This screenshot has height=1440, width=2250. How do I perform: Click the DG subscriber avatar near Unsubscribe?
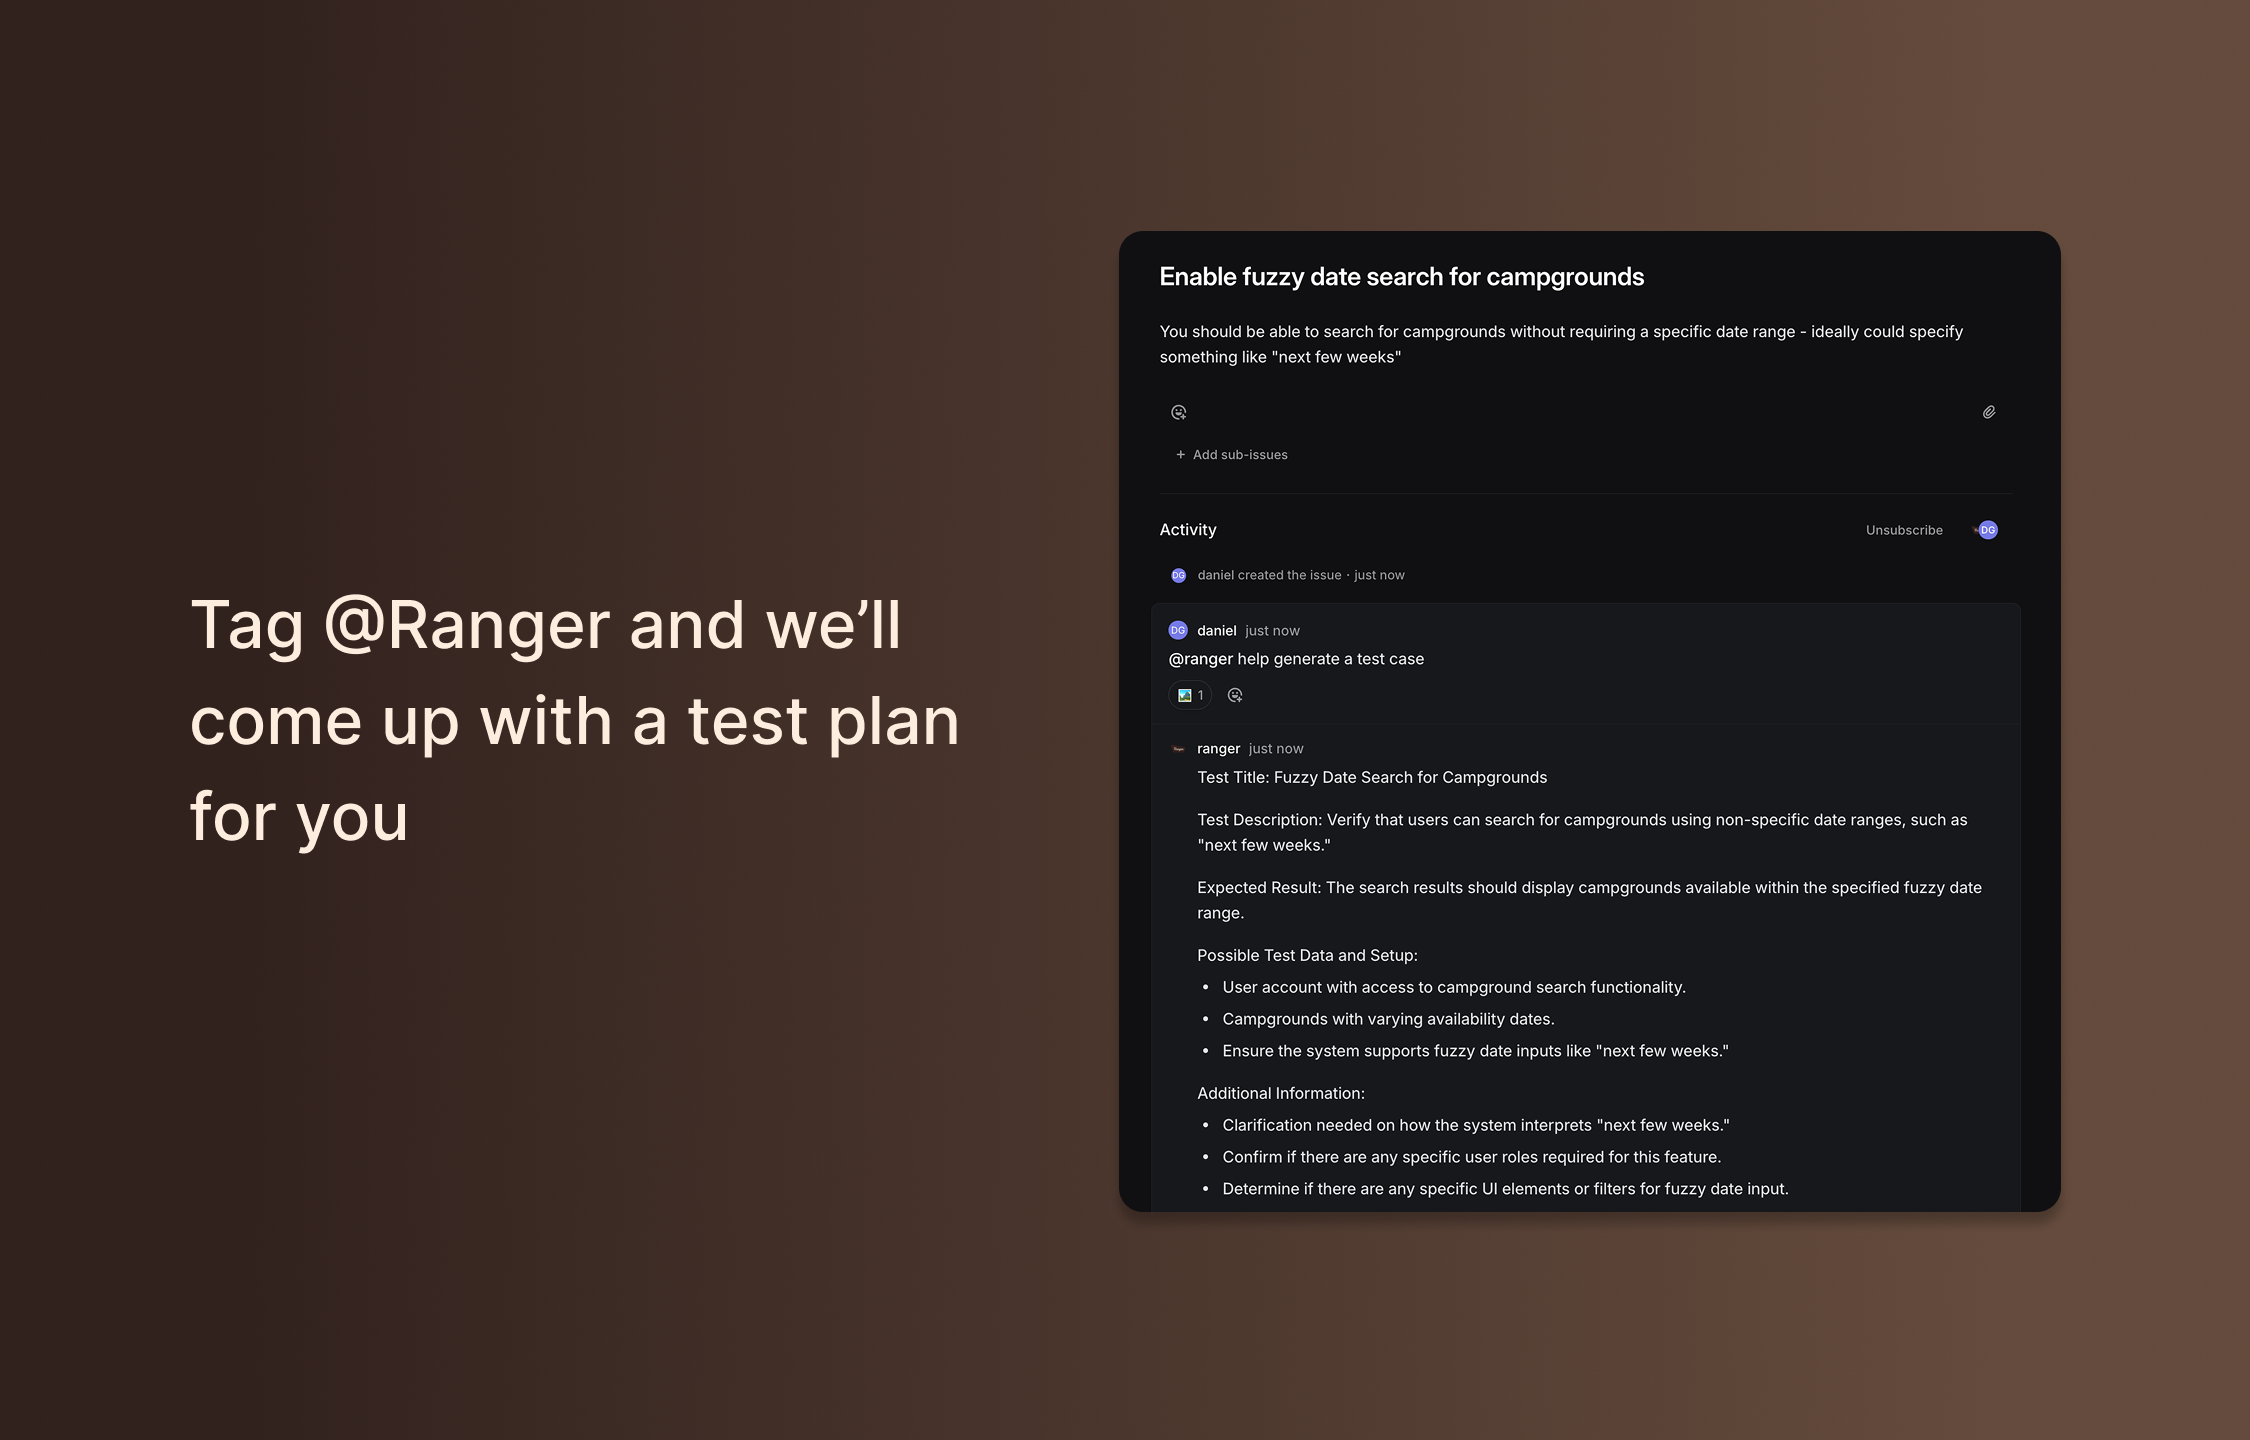point(1988,530)
